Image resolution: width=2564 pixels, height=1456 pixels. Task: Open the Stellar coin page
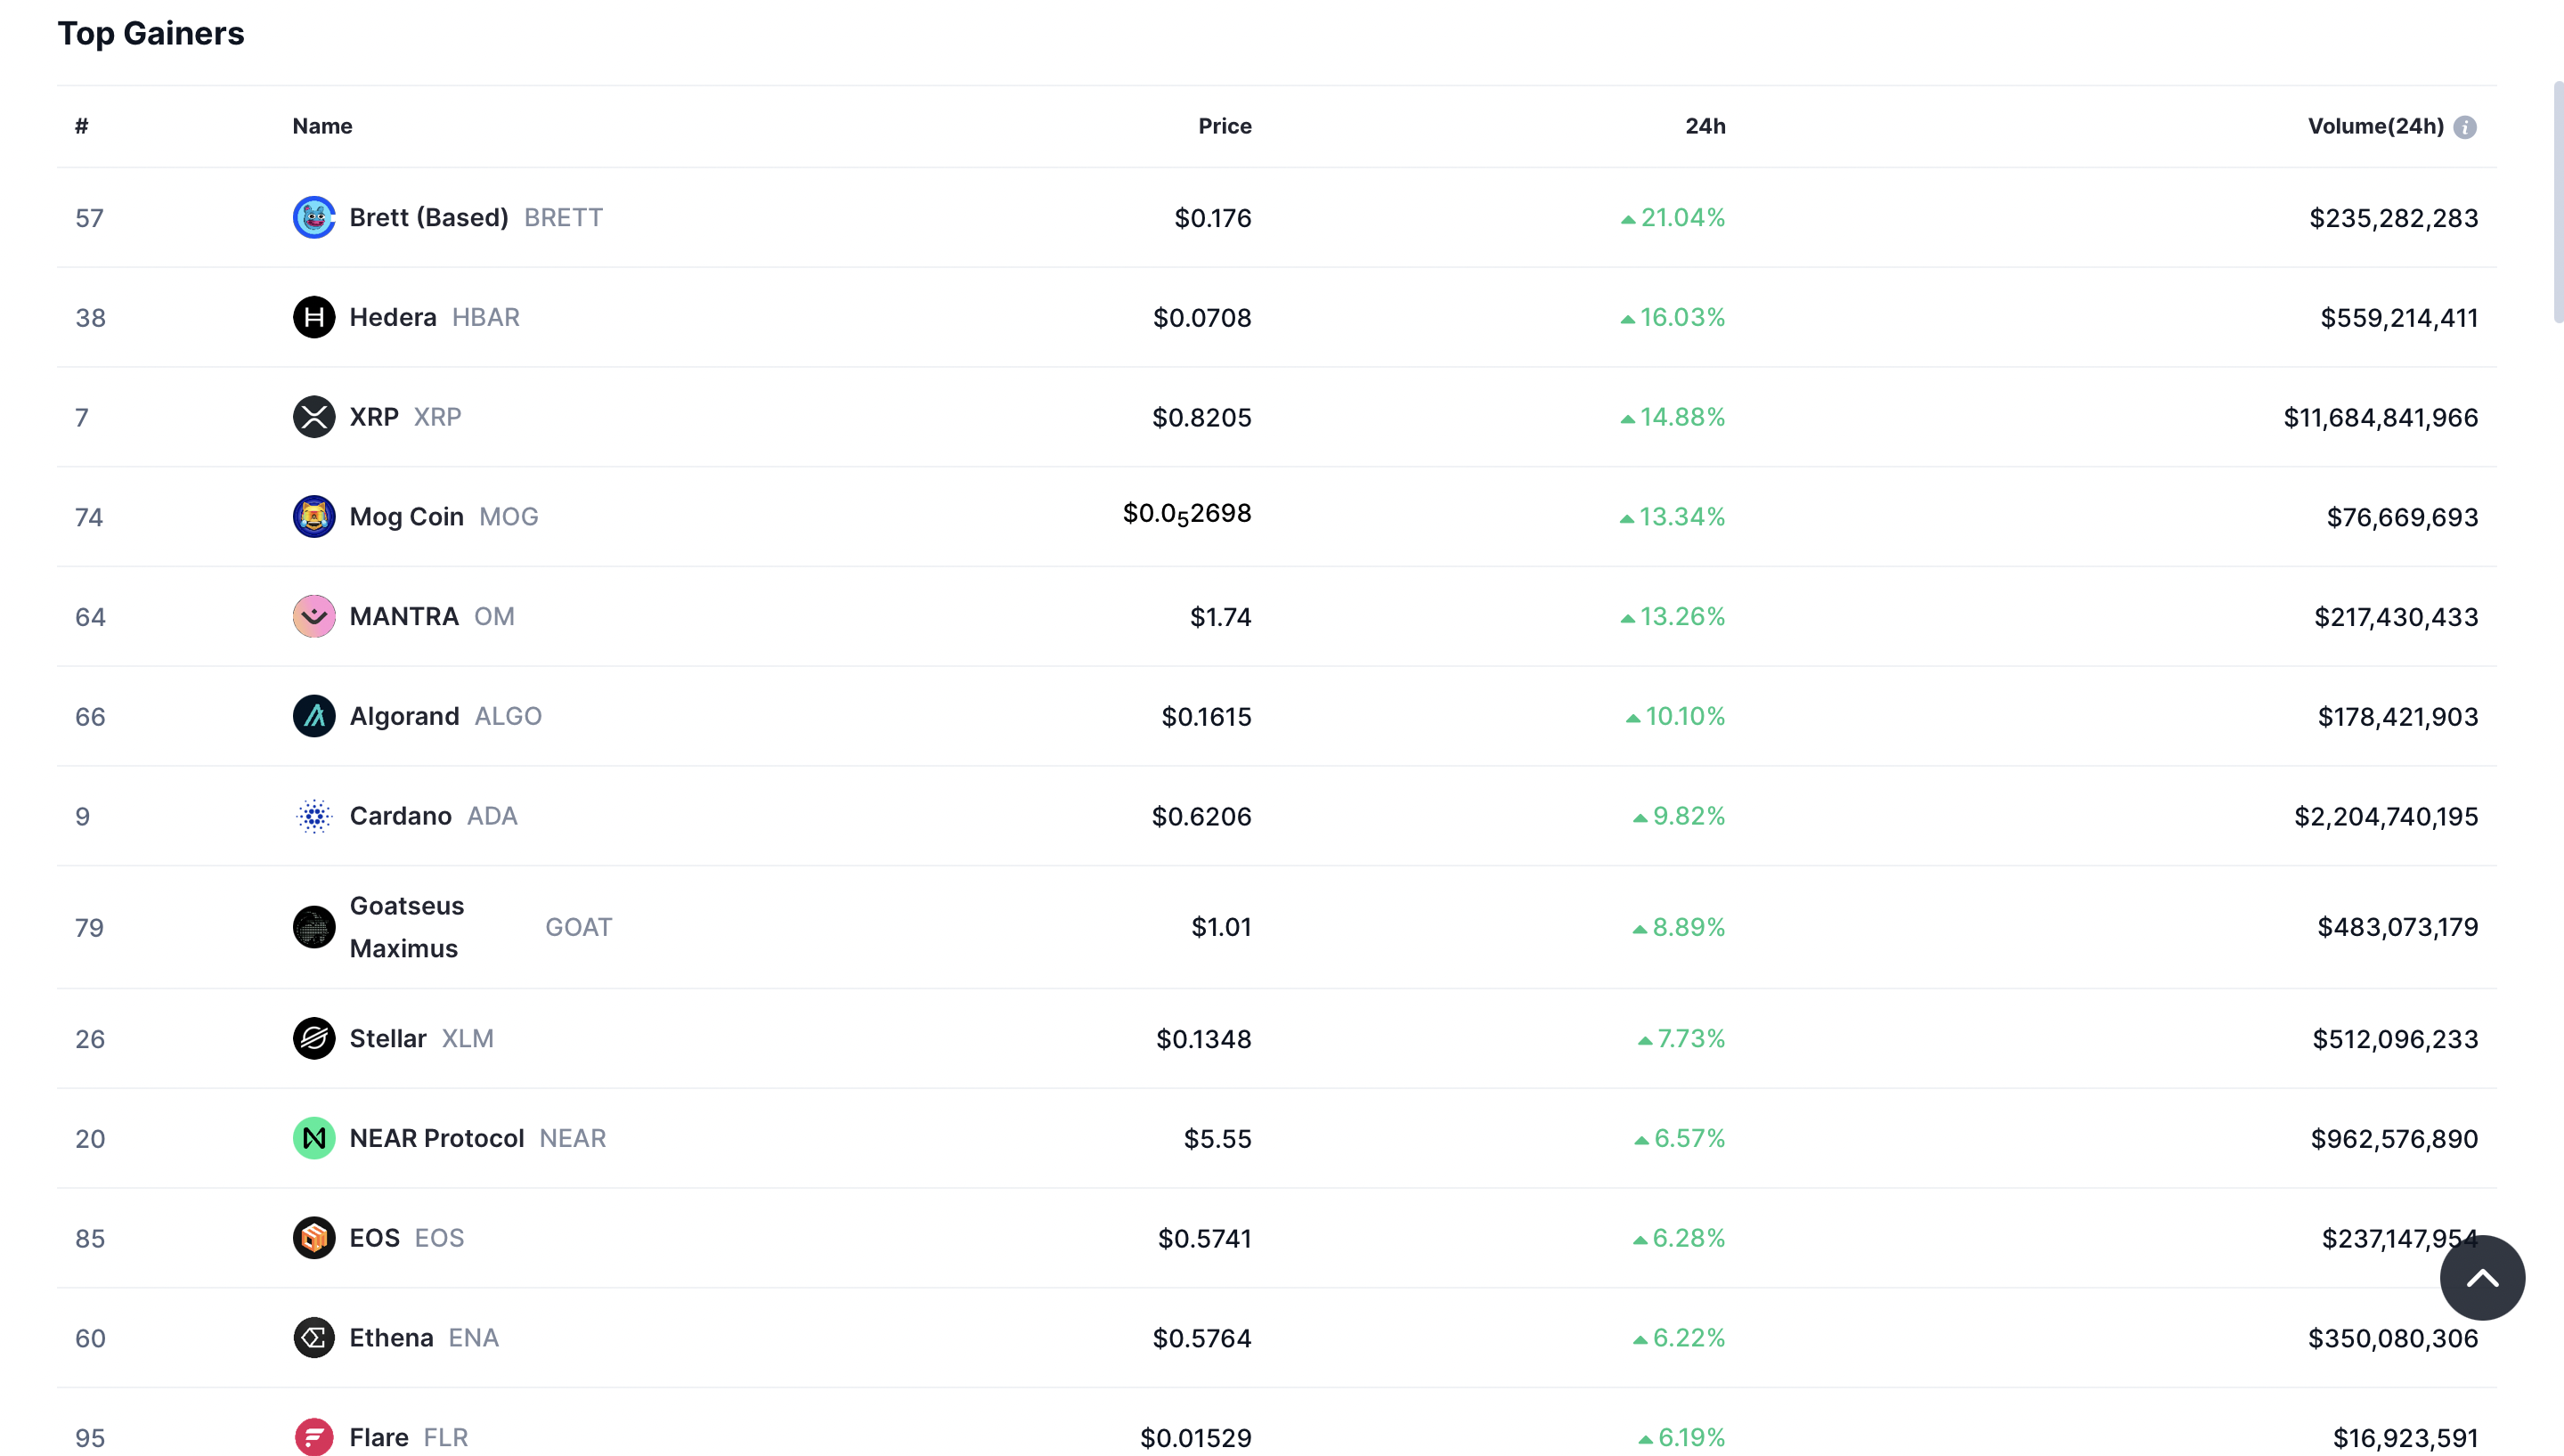coord(388,1038)
